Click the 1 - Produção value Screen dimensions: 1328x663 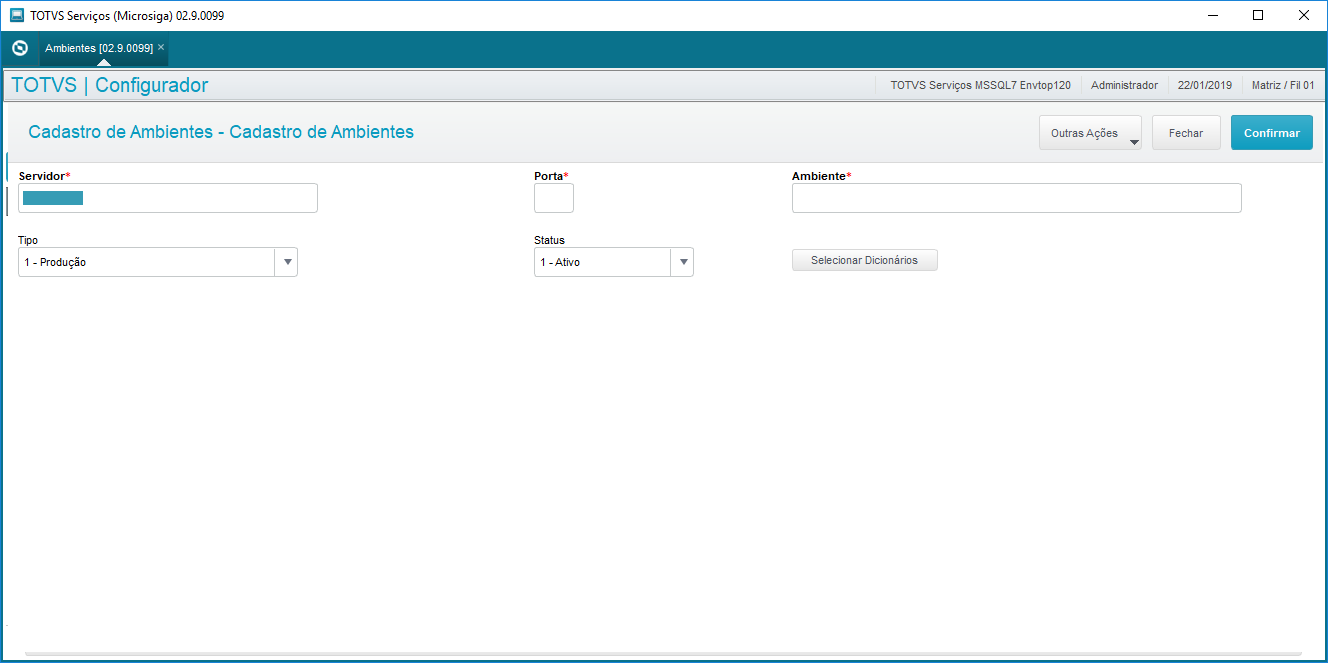(56, 262)
